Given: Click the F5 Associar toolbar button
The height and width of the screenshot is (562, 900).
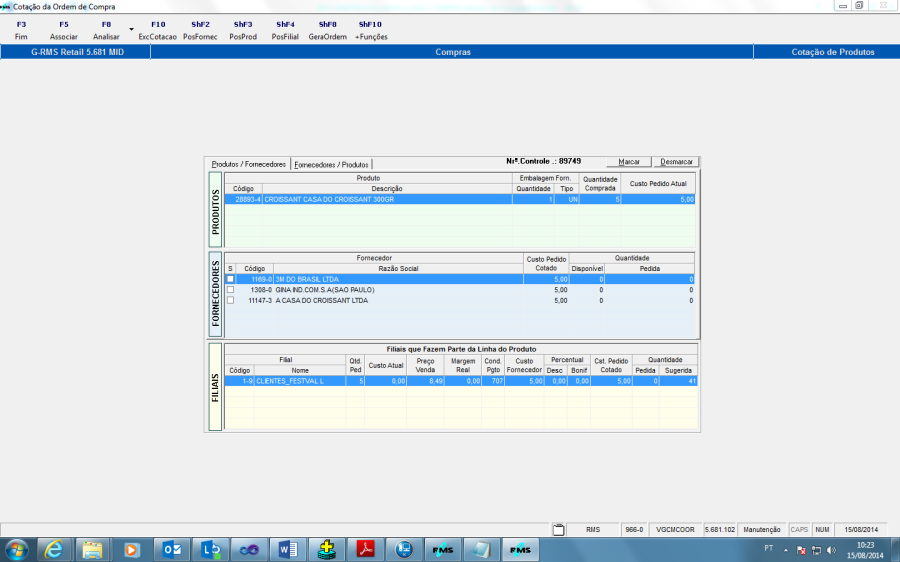Looking at the screenshot, I should pos(64,30).
